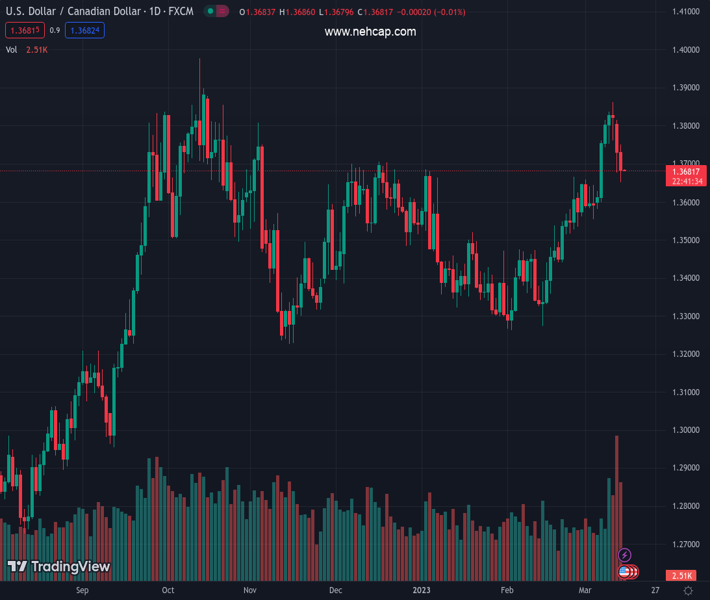Click the 2023 label on time axis

tap(425, 591)
